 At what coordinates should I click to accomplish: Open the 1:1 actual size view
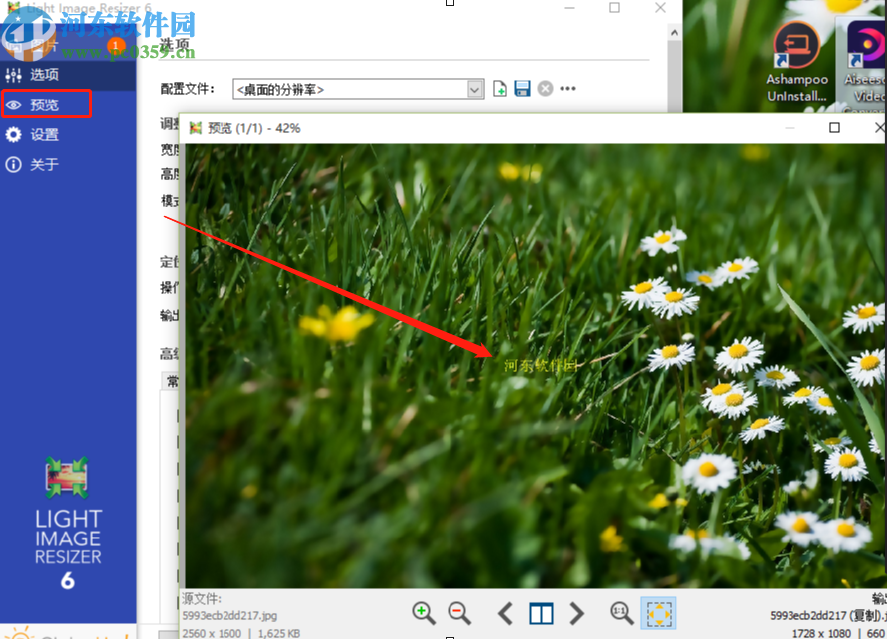(621, 614)
